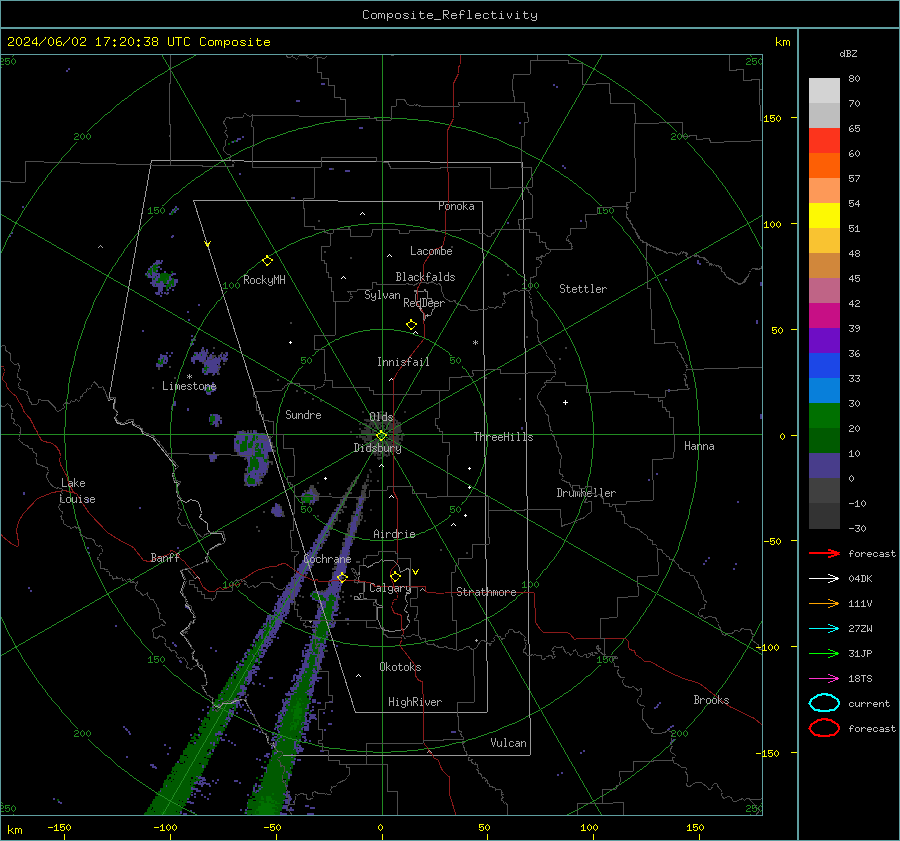Click the Sylvan town label
The image size is (900, 841).
click(x=382, y=295)
